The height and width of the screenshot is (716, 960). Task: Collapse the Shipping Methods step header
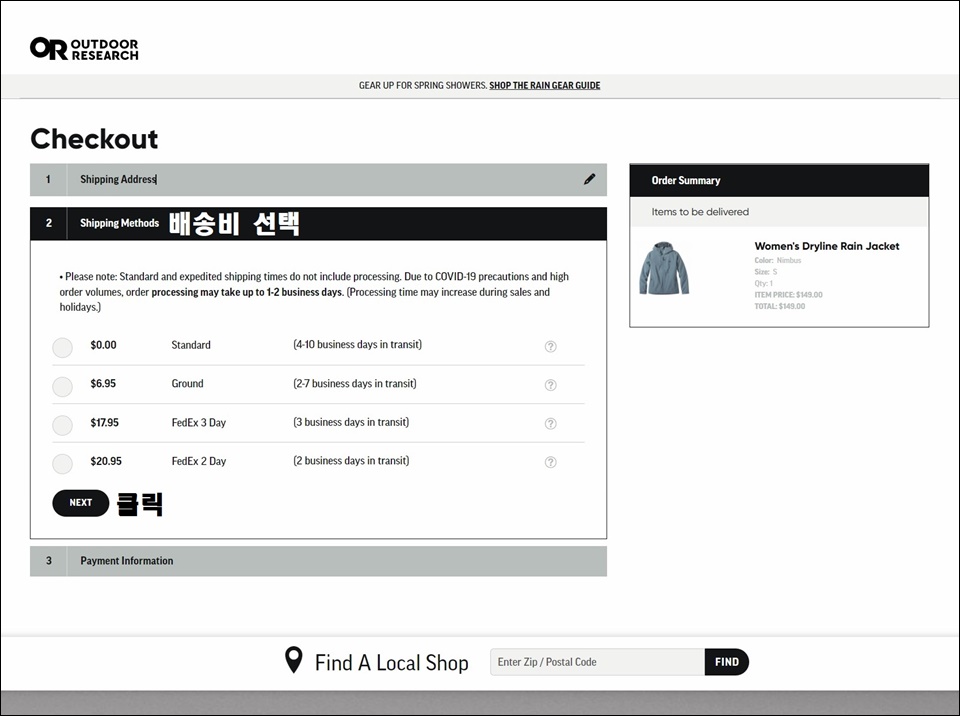(318, 224)
